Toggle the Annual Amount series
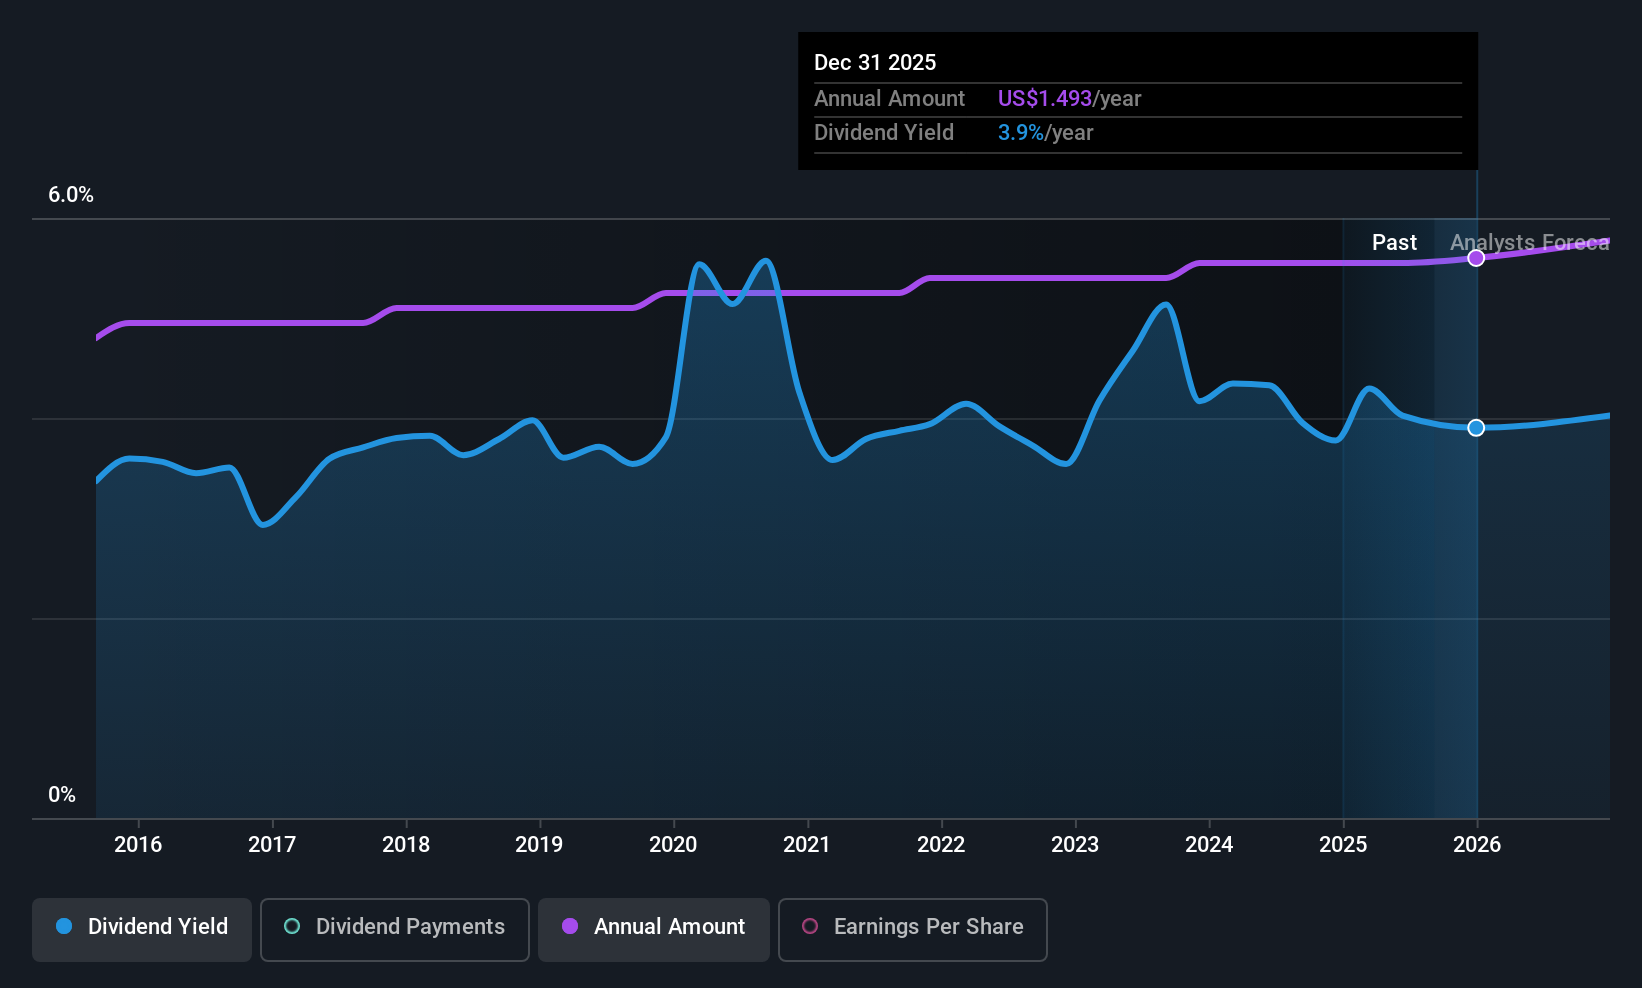Image resolution: width=1642 pixels, height=988 pixels. click(x=654, y=929)
